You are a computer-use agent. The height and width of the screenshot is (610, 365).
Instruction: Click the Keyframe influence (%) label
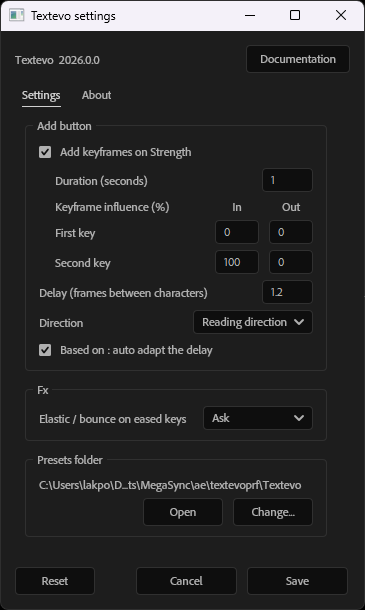[112, 207]
